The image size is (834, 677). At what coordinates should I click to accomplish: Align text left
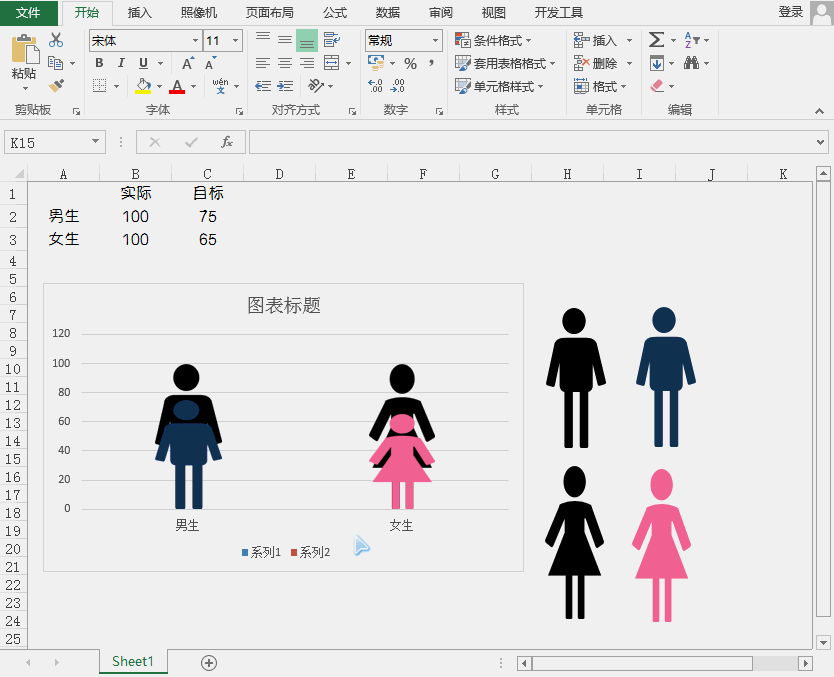pos(263,63)
